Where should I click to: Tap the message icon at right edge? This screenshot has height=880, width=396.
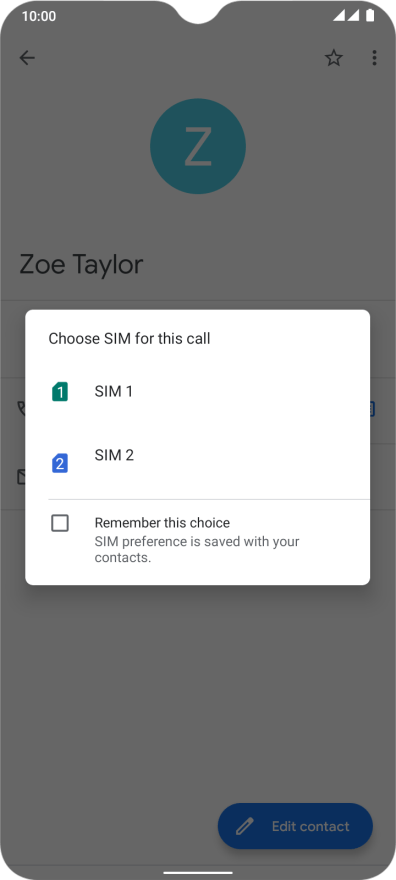371,409
